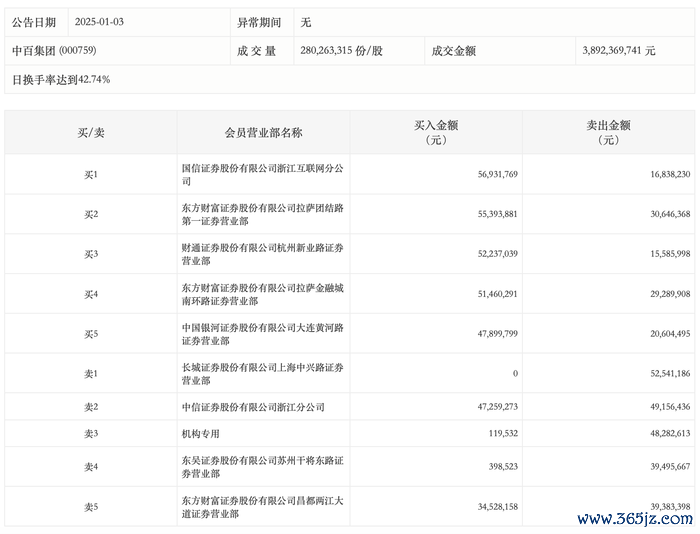Select buy amount 34,528,158
This screenshot has height=534, width=700.
point(498,506)
